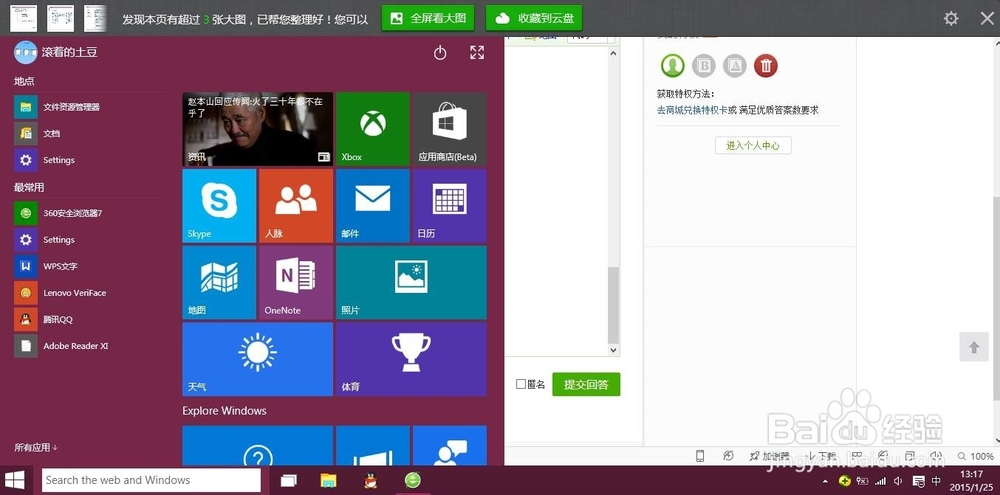
Task: Click the phone icon in browser status bar
Action: (x=700, y=456)
